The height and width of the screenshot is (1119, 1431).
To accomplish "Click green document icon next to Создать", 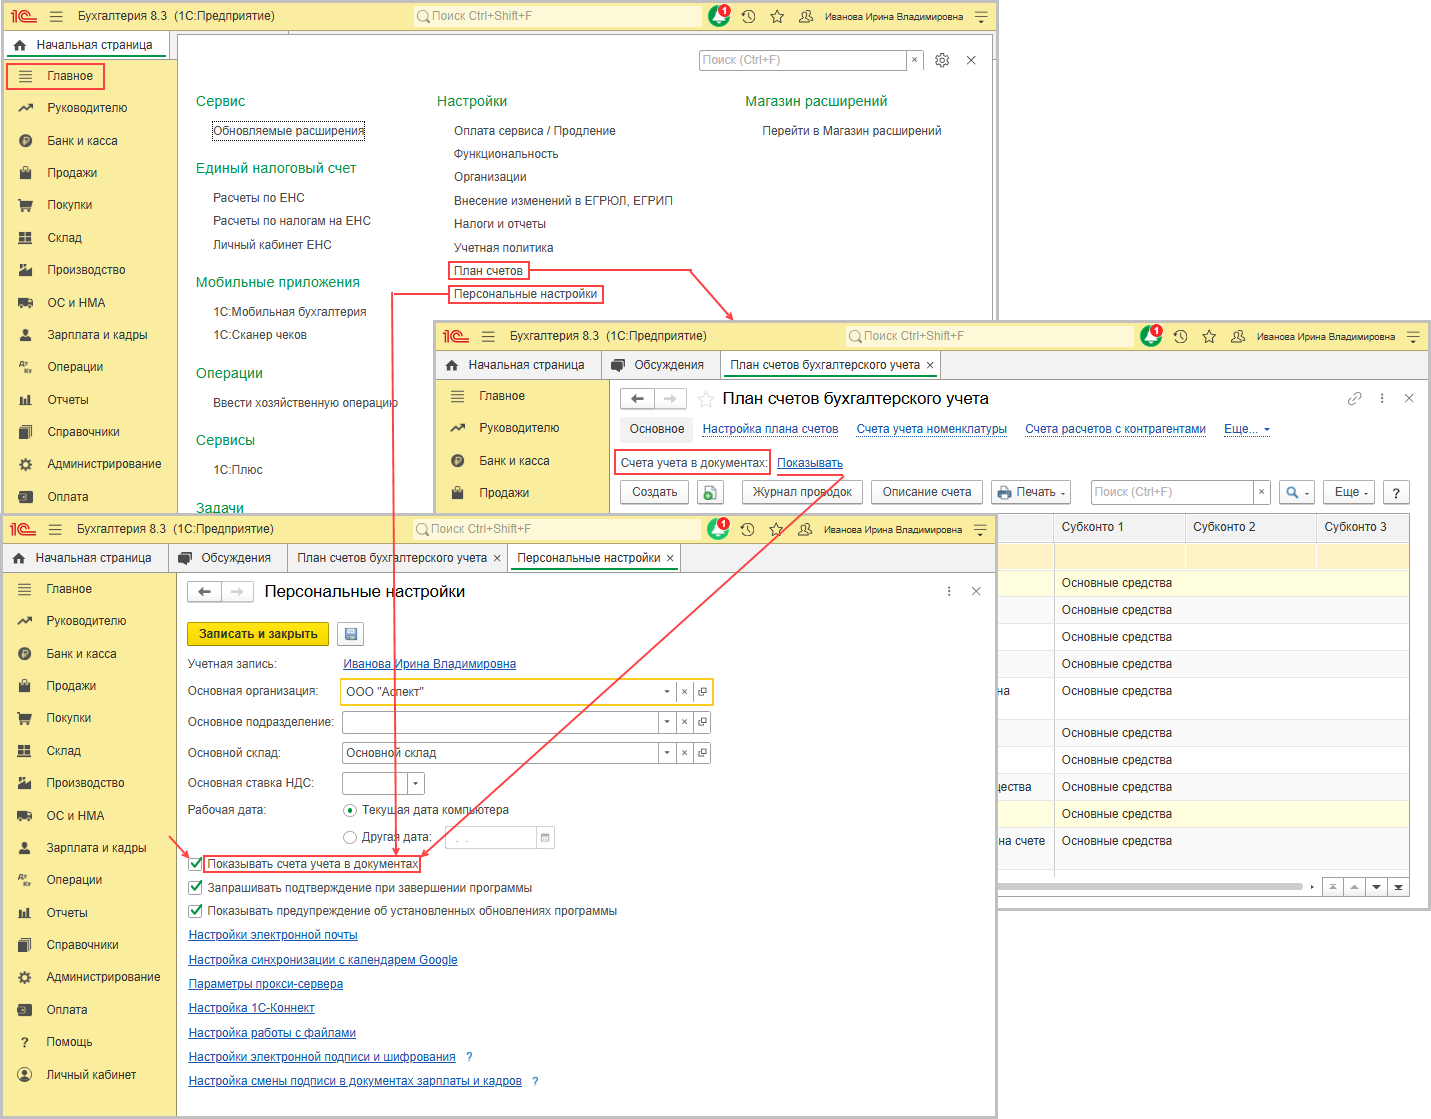I will 709,492.
